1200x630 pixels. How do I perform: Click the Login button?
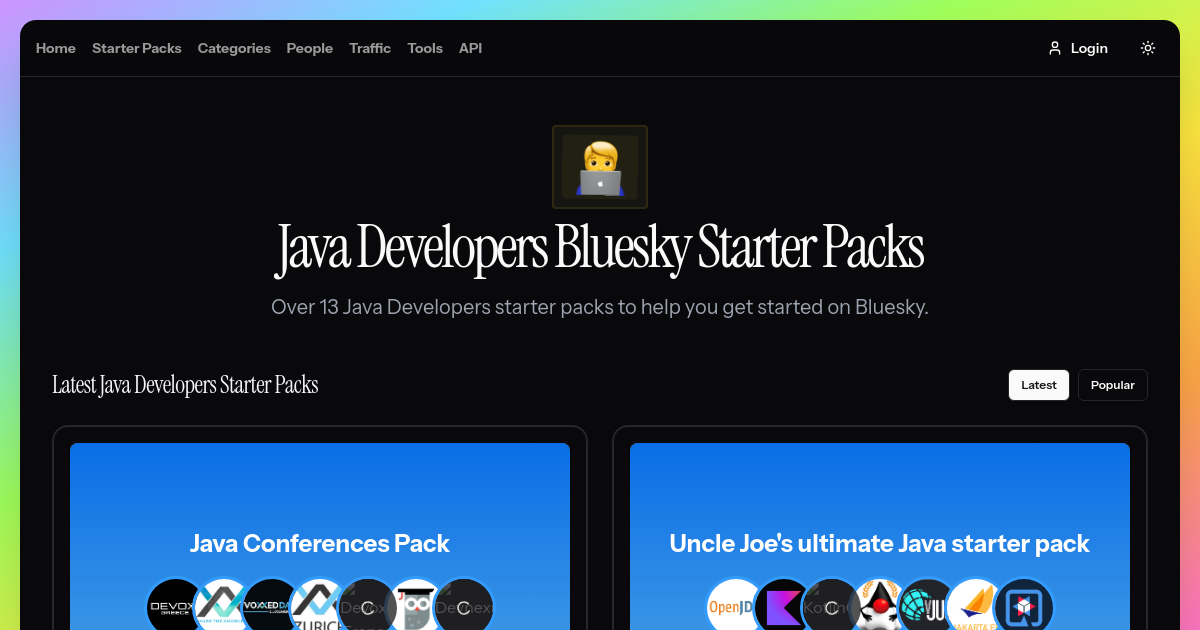click(x=1078, y=47)
